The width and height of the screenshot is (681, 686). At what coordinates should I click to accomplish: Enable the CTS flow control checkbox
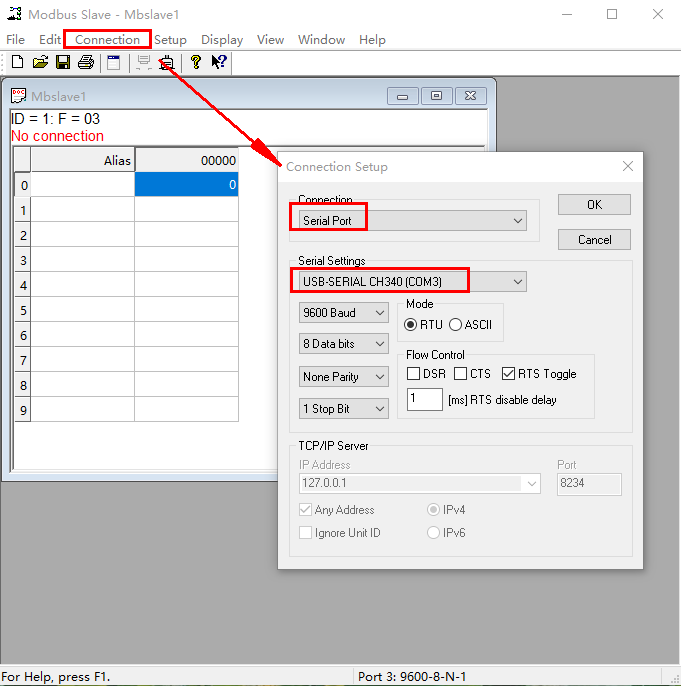coord(460,374)
